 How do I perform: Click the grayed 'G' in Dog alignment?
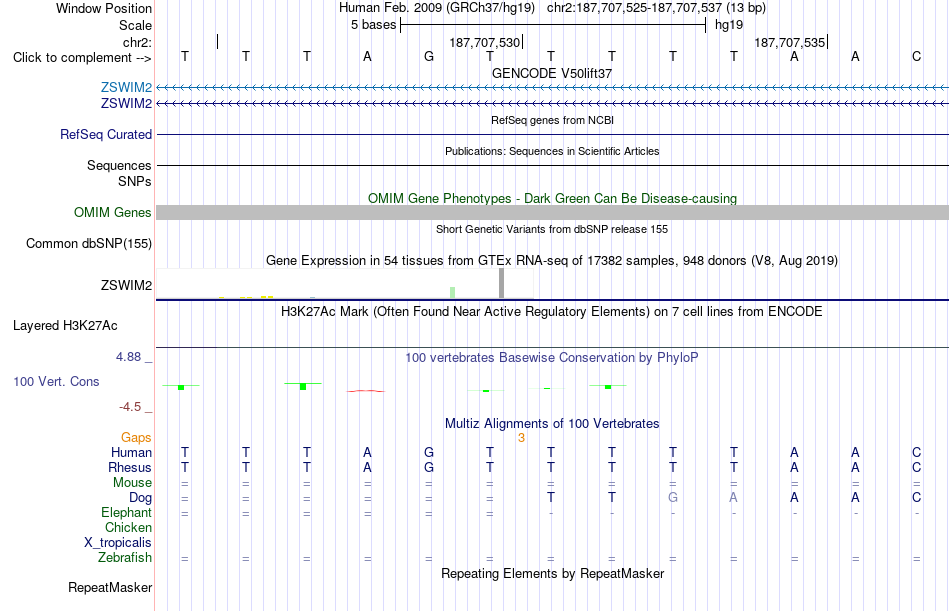(673, 498)
